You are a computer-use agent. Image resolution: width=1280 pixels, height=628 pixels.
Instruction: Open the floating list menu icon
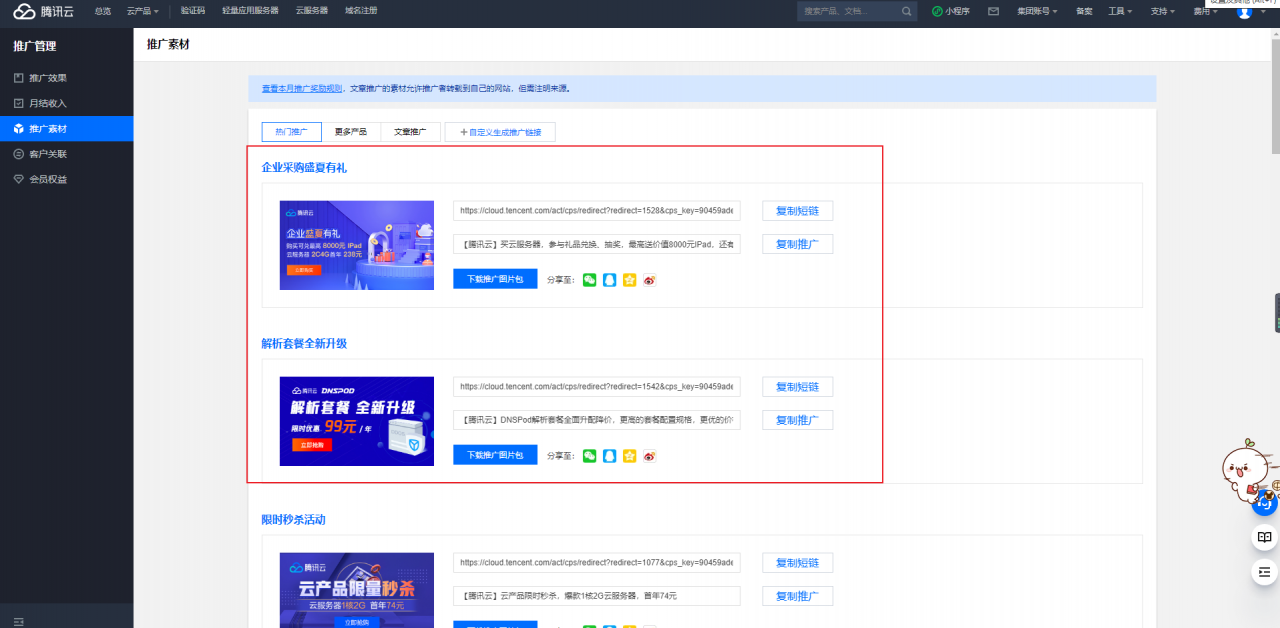(1265, 573)
